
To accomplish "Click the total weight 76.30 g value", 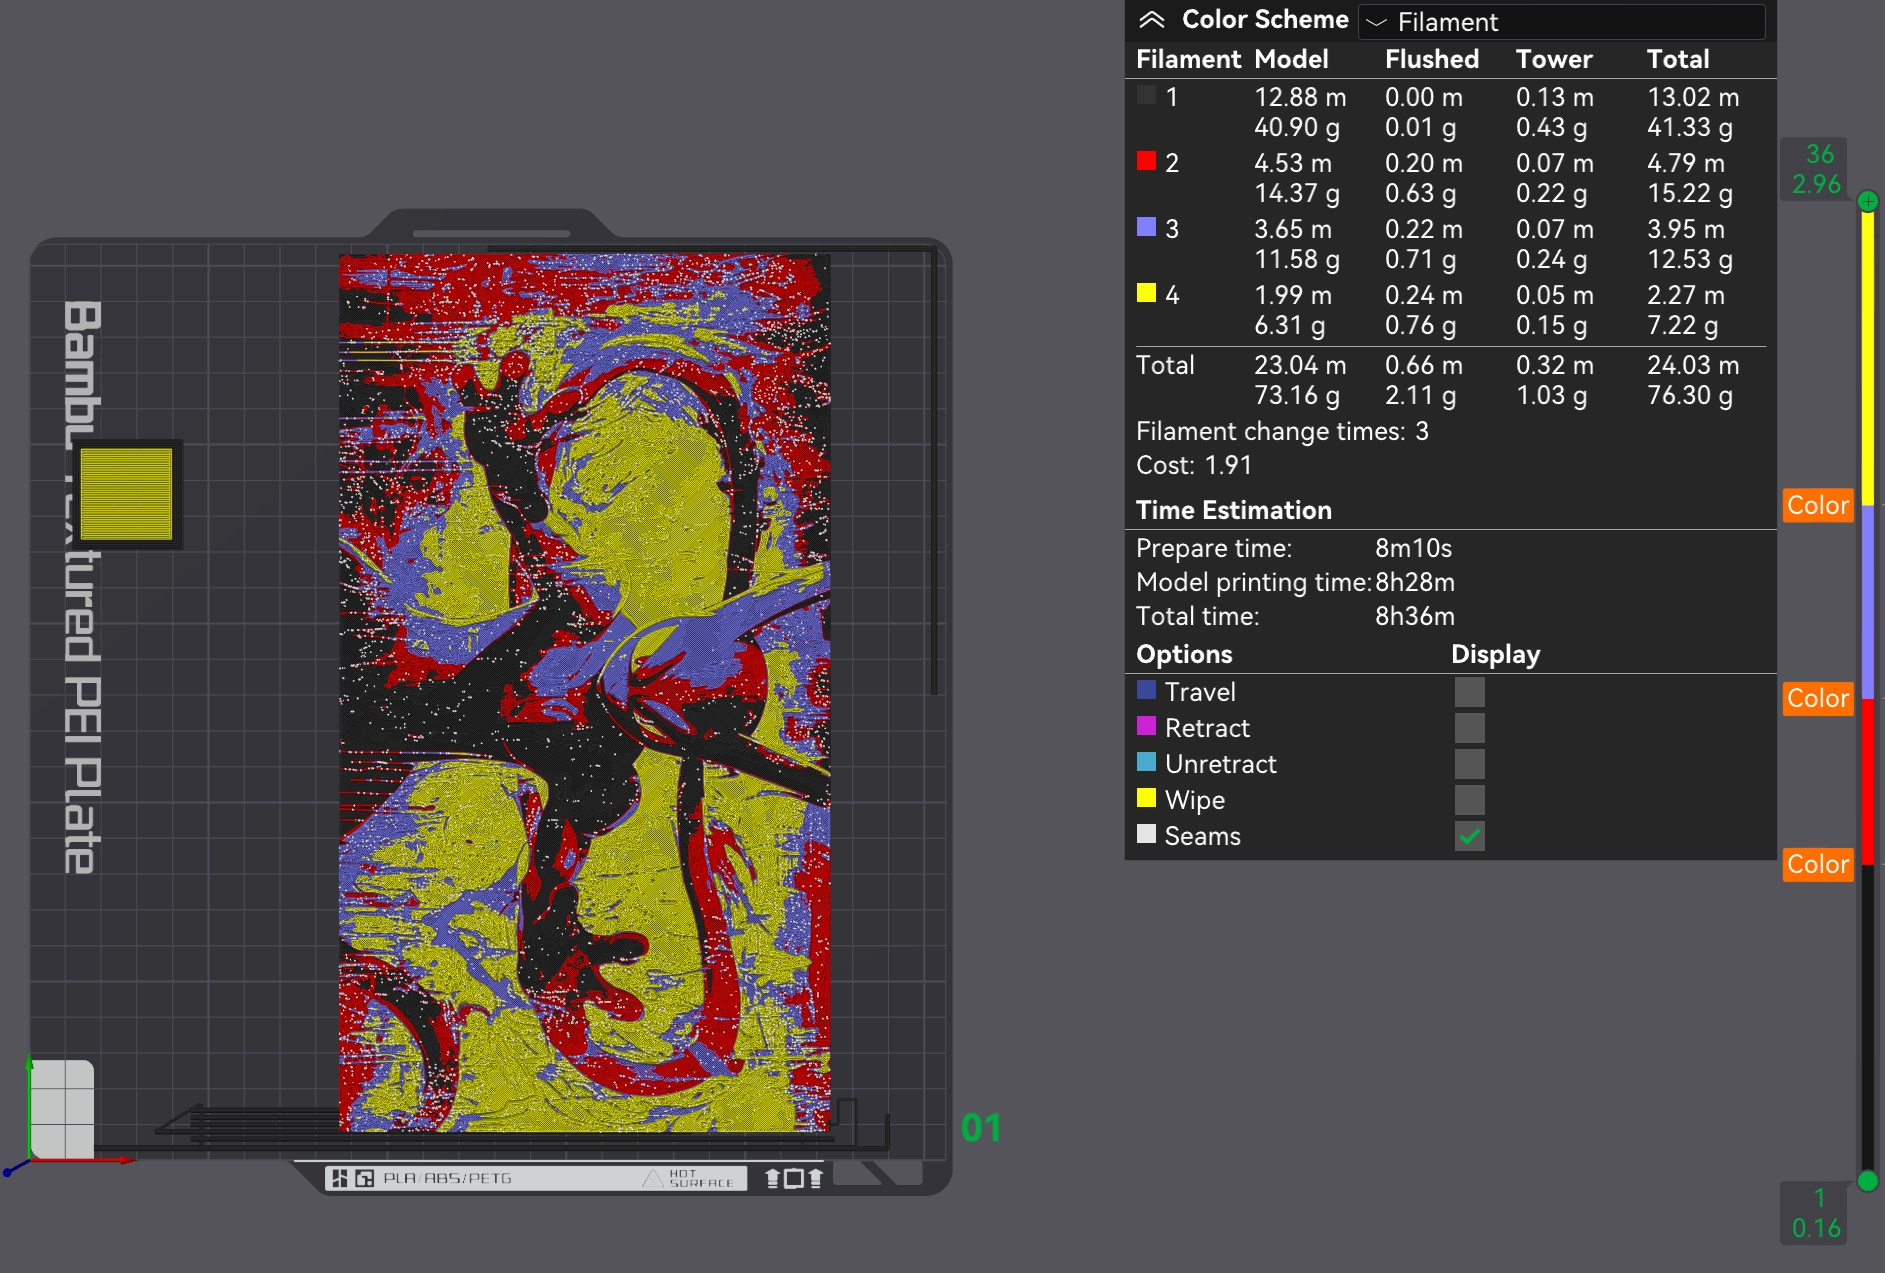I will point(1690,395).
